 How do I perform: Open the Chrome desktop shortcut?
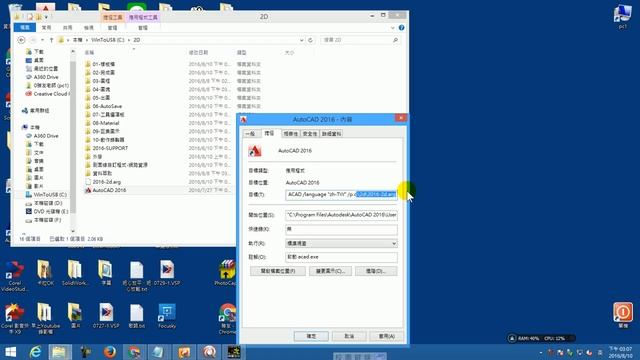(x=227, y=319)
